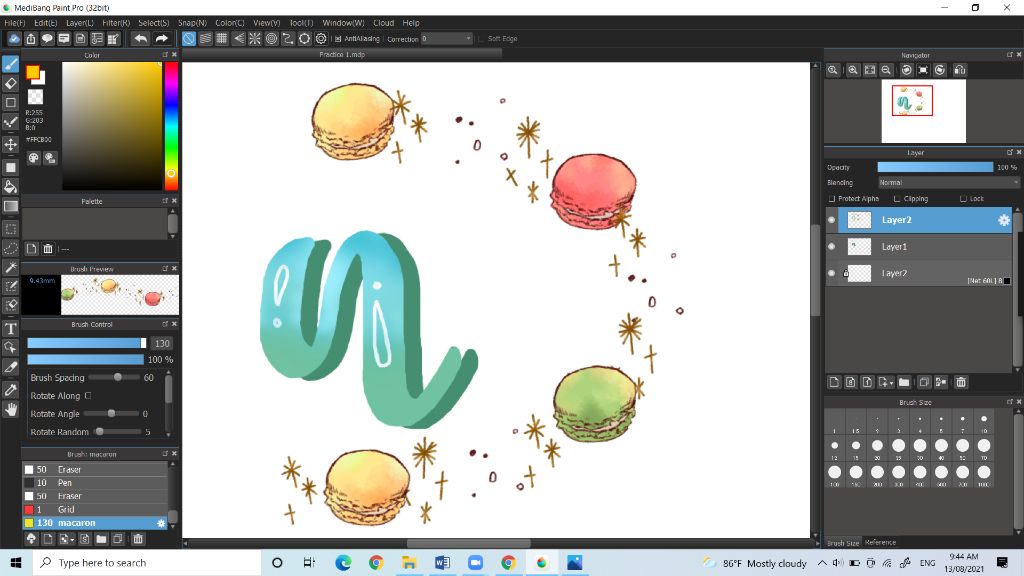Adjust the Brush Spacing slider
The height and width of the screenshot is (576, 1024).
point(114,377)
